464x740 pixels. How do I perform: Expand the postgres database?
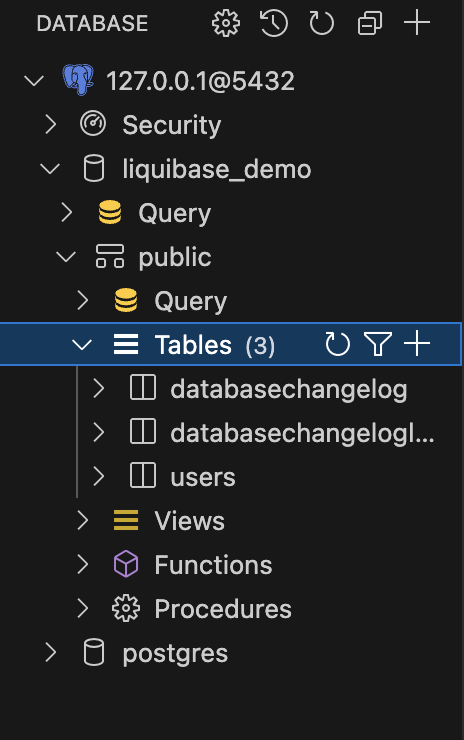point(51,653)
